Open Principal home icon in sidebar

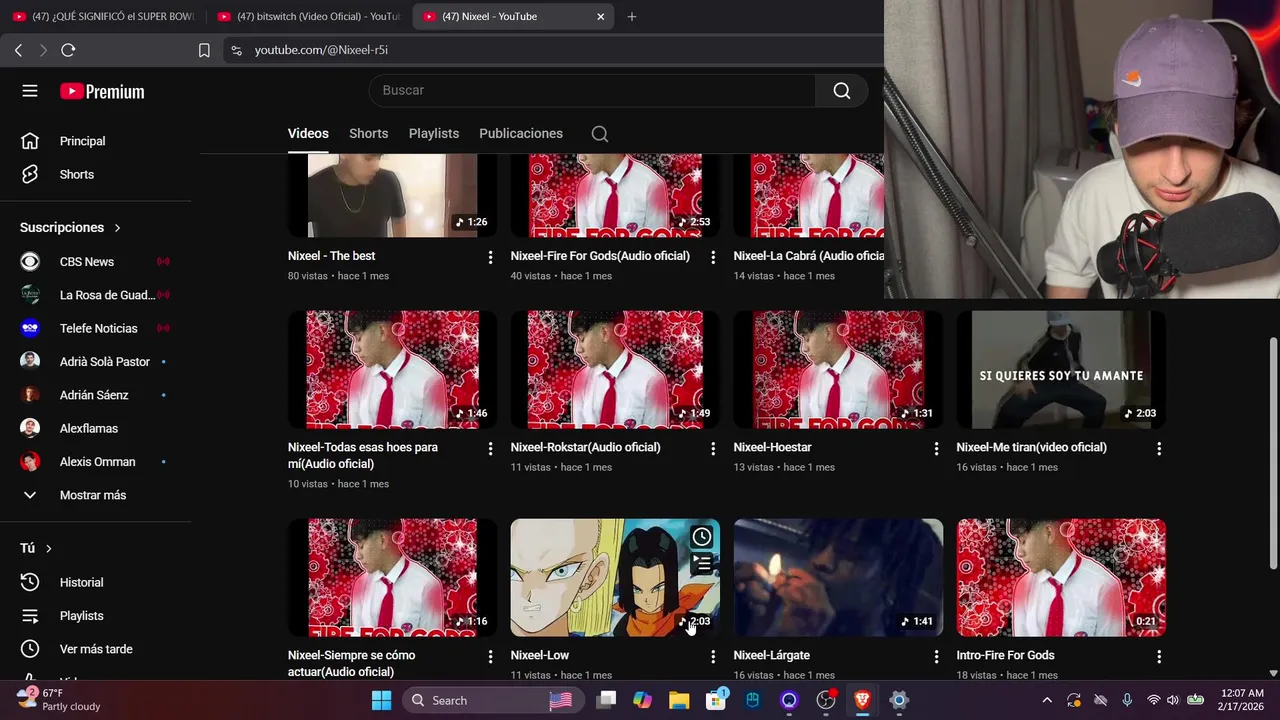click(x=30, y=141)
